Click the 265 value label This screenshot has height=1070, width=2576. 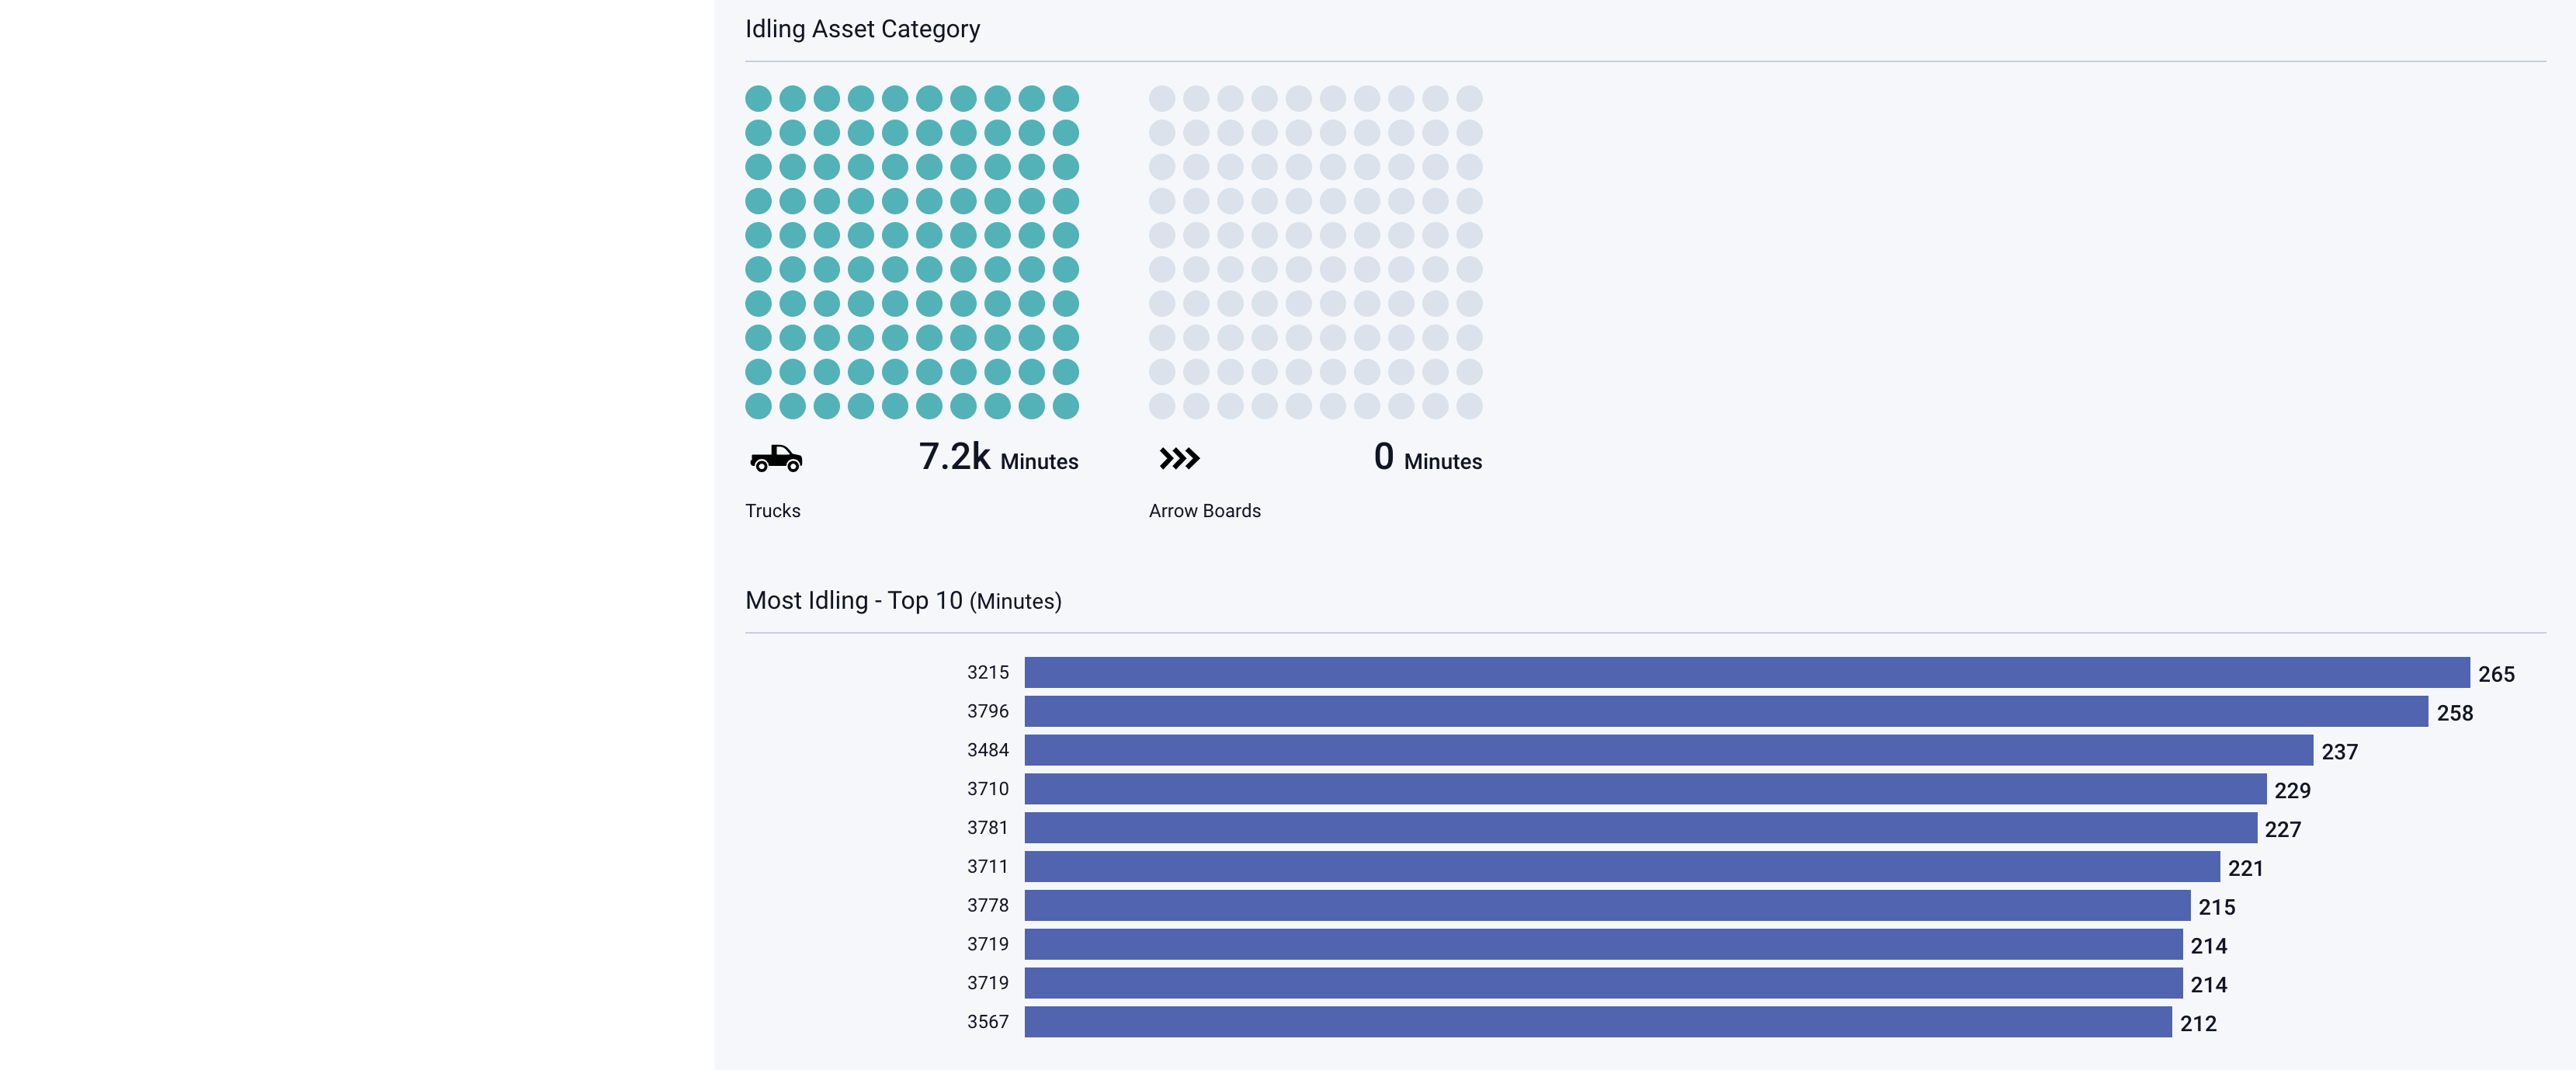[2495, 674]
